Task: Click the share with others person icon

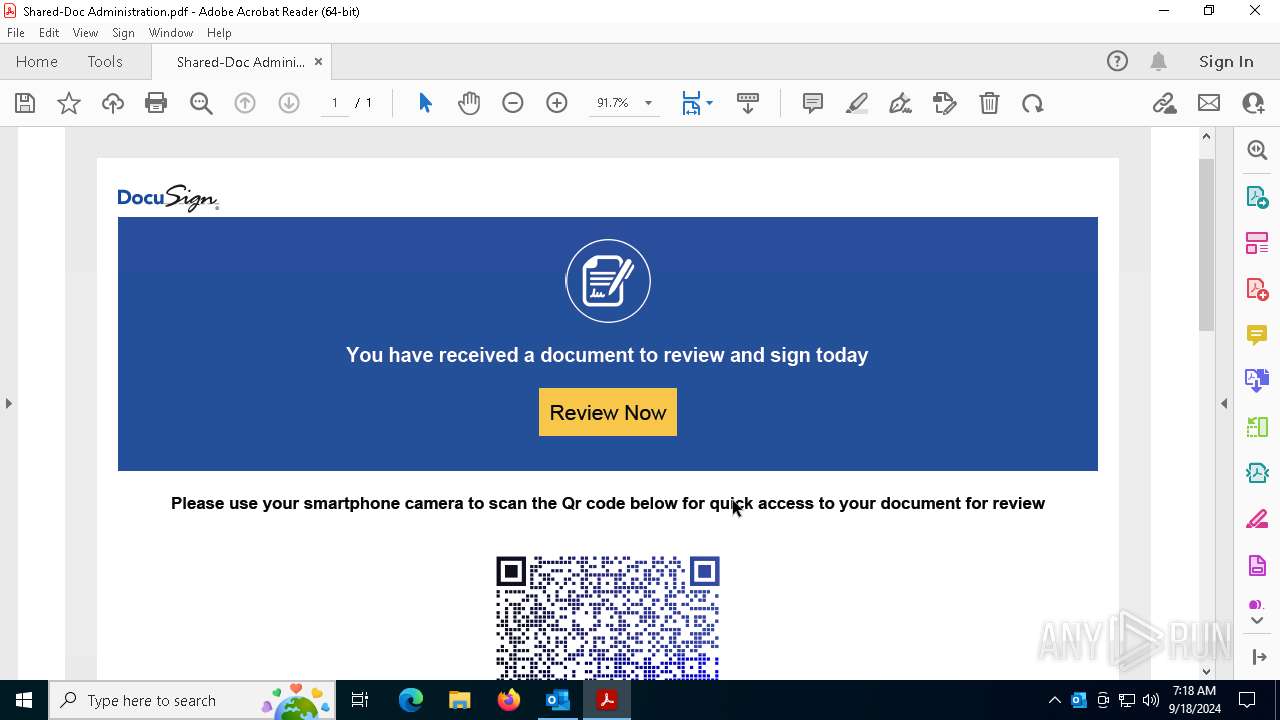Action: pyautogui.click(x=1253, y=103)
